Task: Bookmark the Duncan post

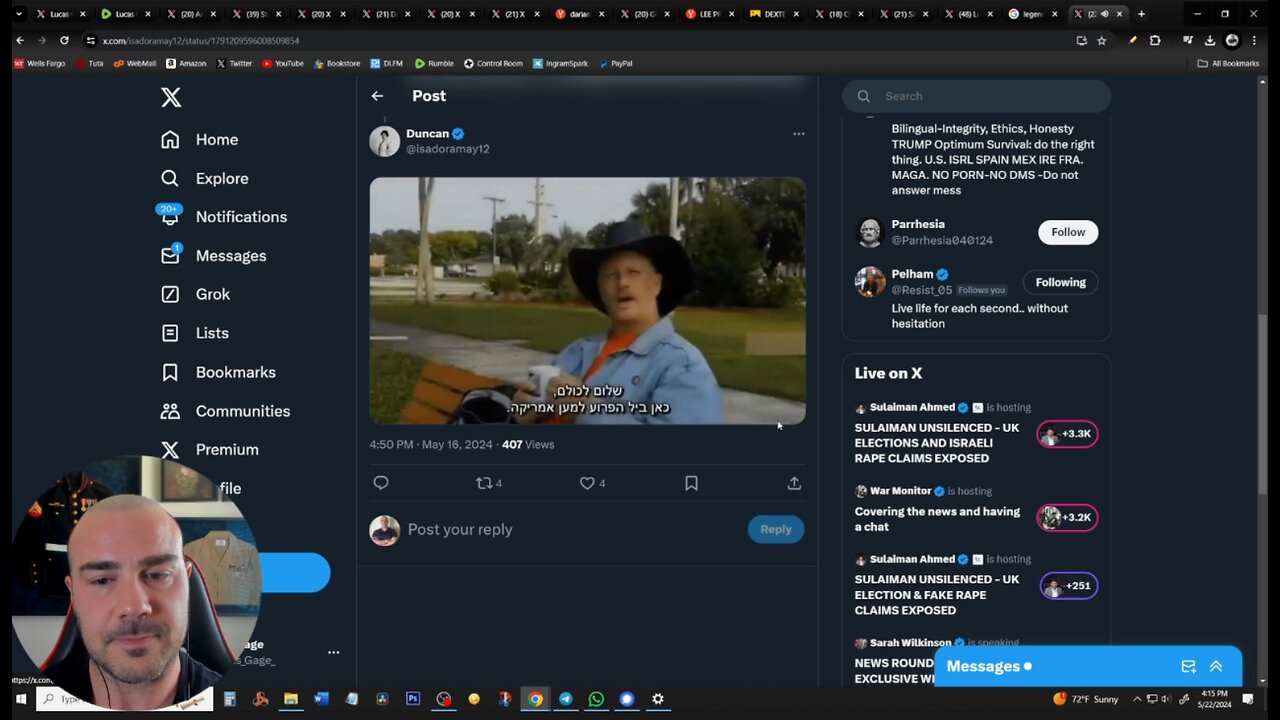Action: [691, 483]
